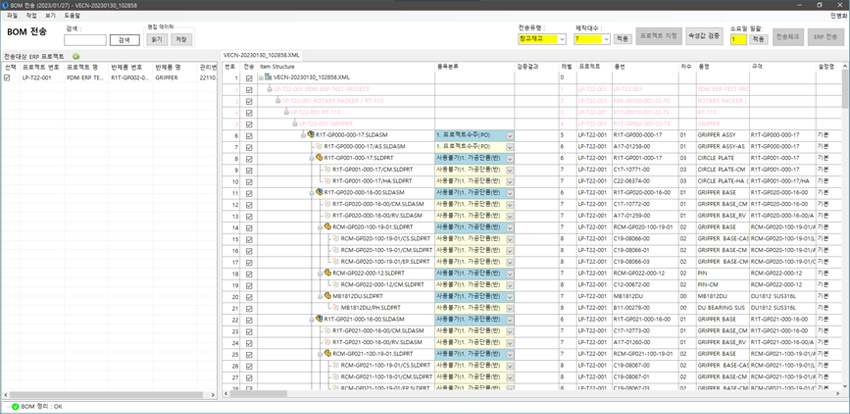Click the yellow 소요일 일괄 field
Viewport: 850px width, 414px height.
pos(737,39)
